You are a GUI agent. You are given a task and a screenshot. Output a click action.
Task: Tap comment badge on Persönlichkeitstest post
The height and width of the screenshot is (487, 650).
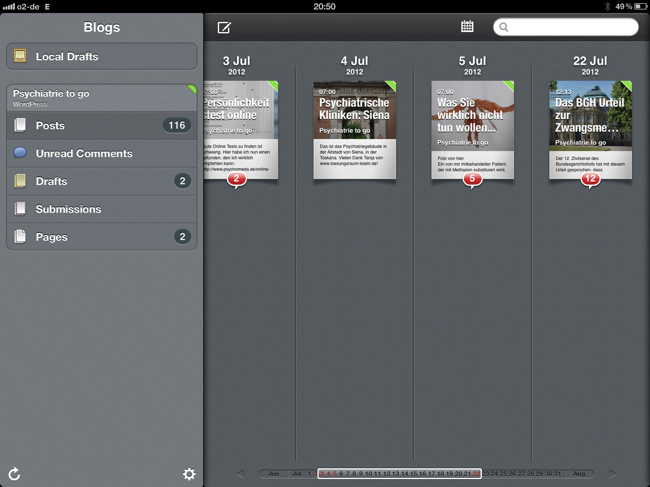coord(236,179)
